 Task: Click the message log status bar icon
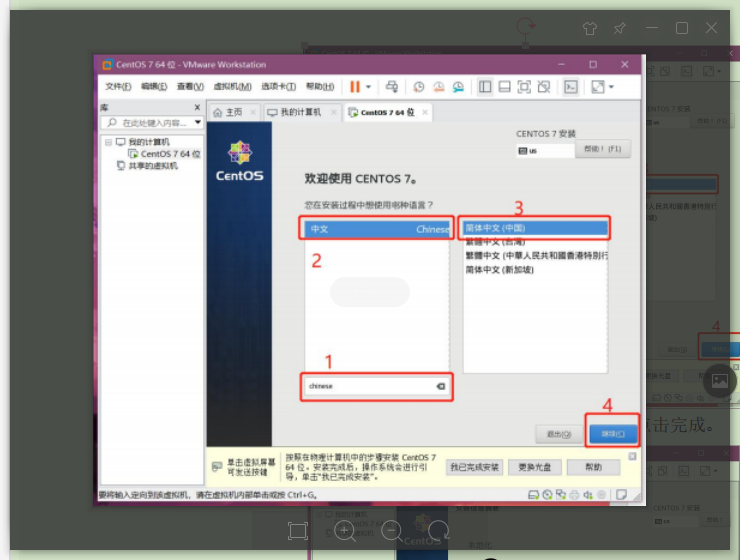click(622, 494)
